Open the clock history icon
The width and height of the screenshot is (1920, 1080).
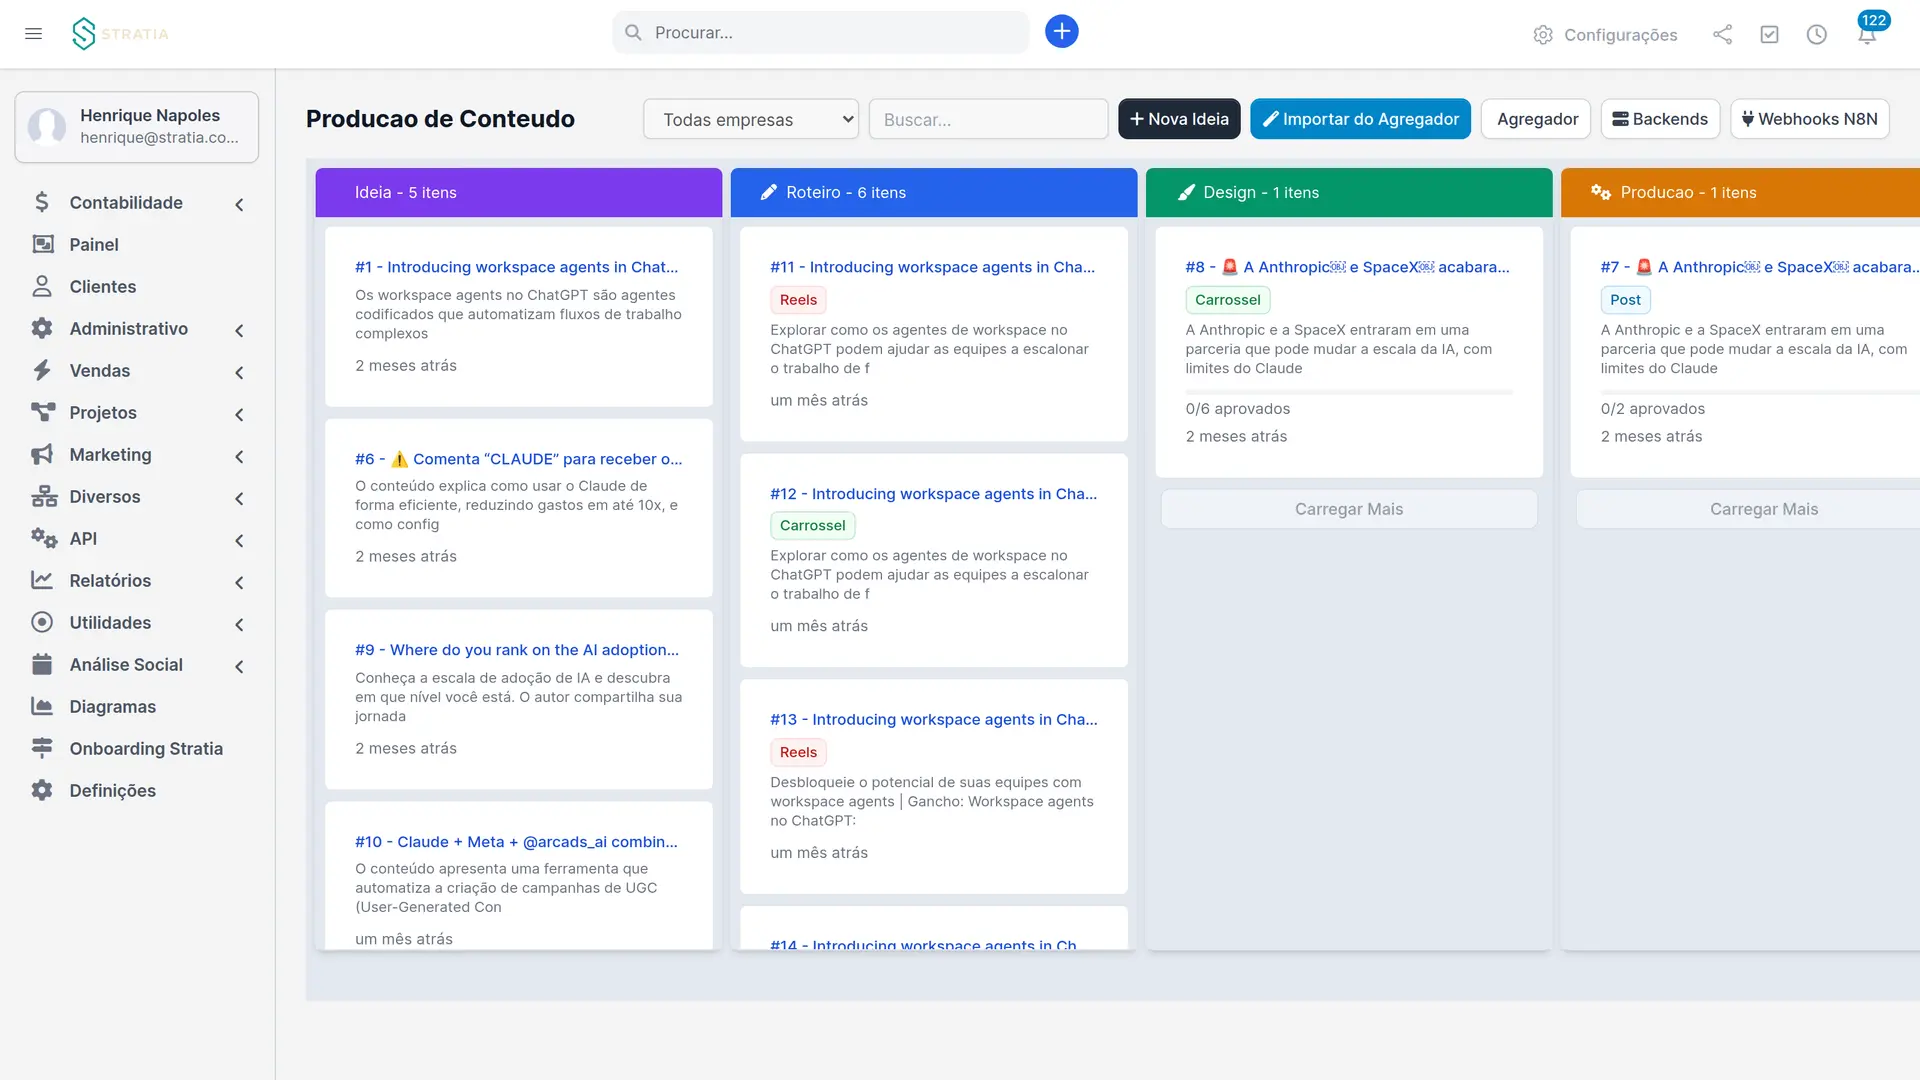[x=1817, y=35]
